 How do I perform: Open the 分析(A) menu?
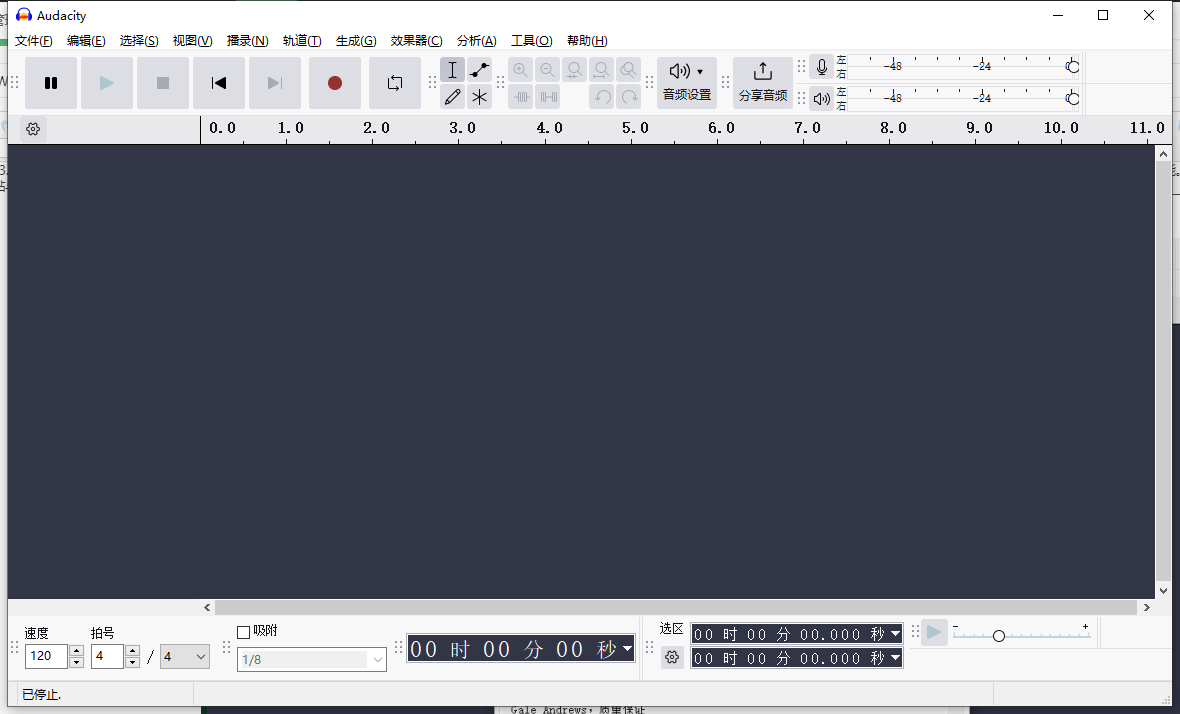tap(476, 41)
